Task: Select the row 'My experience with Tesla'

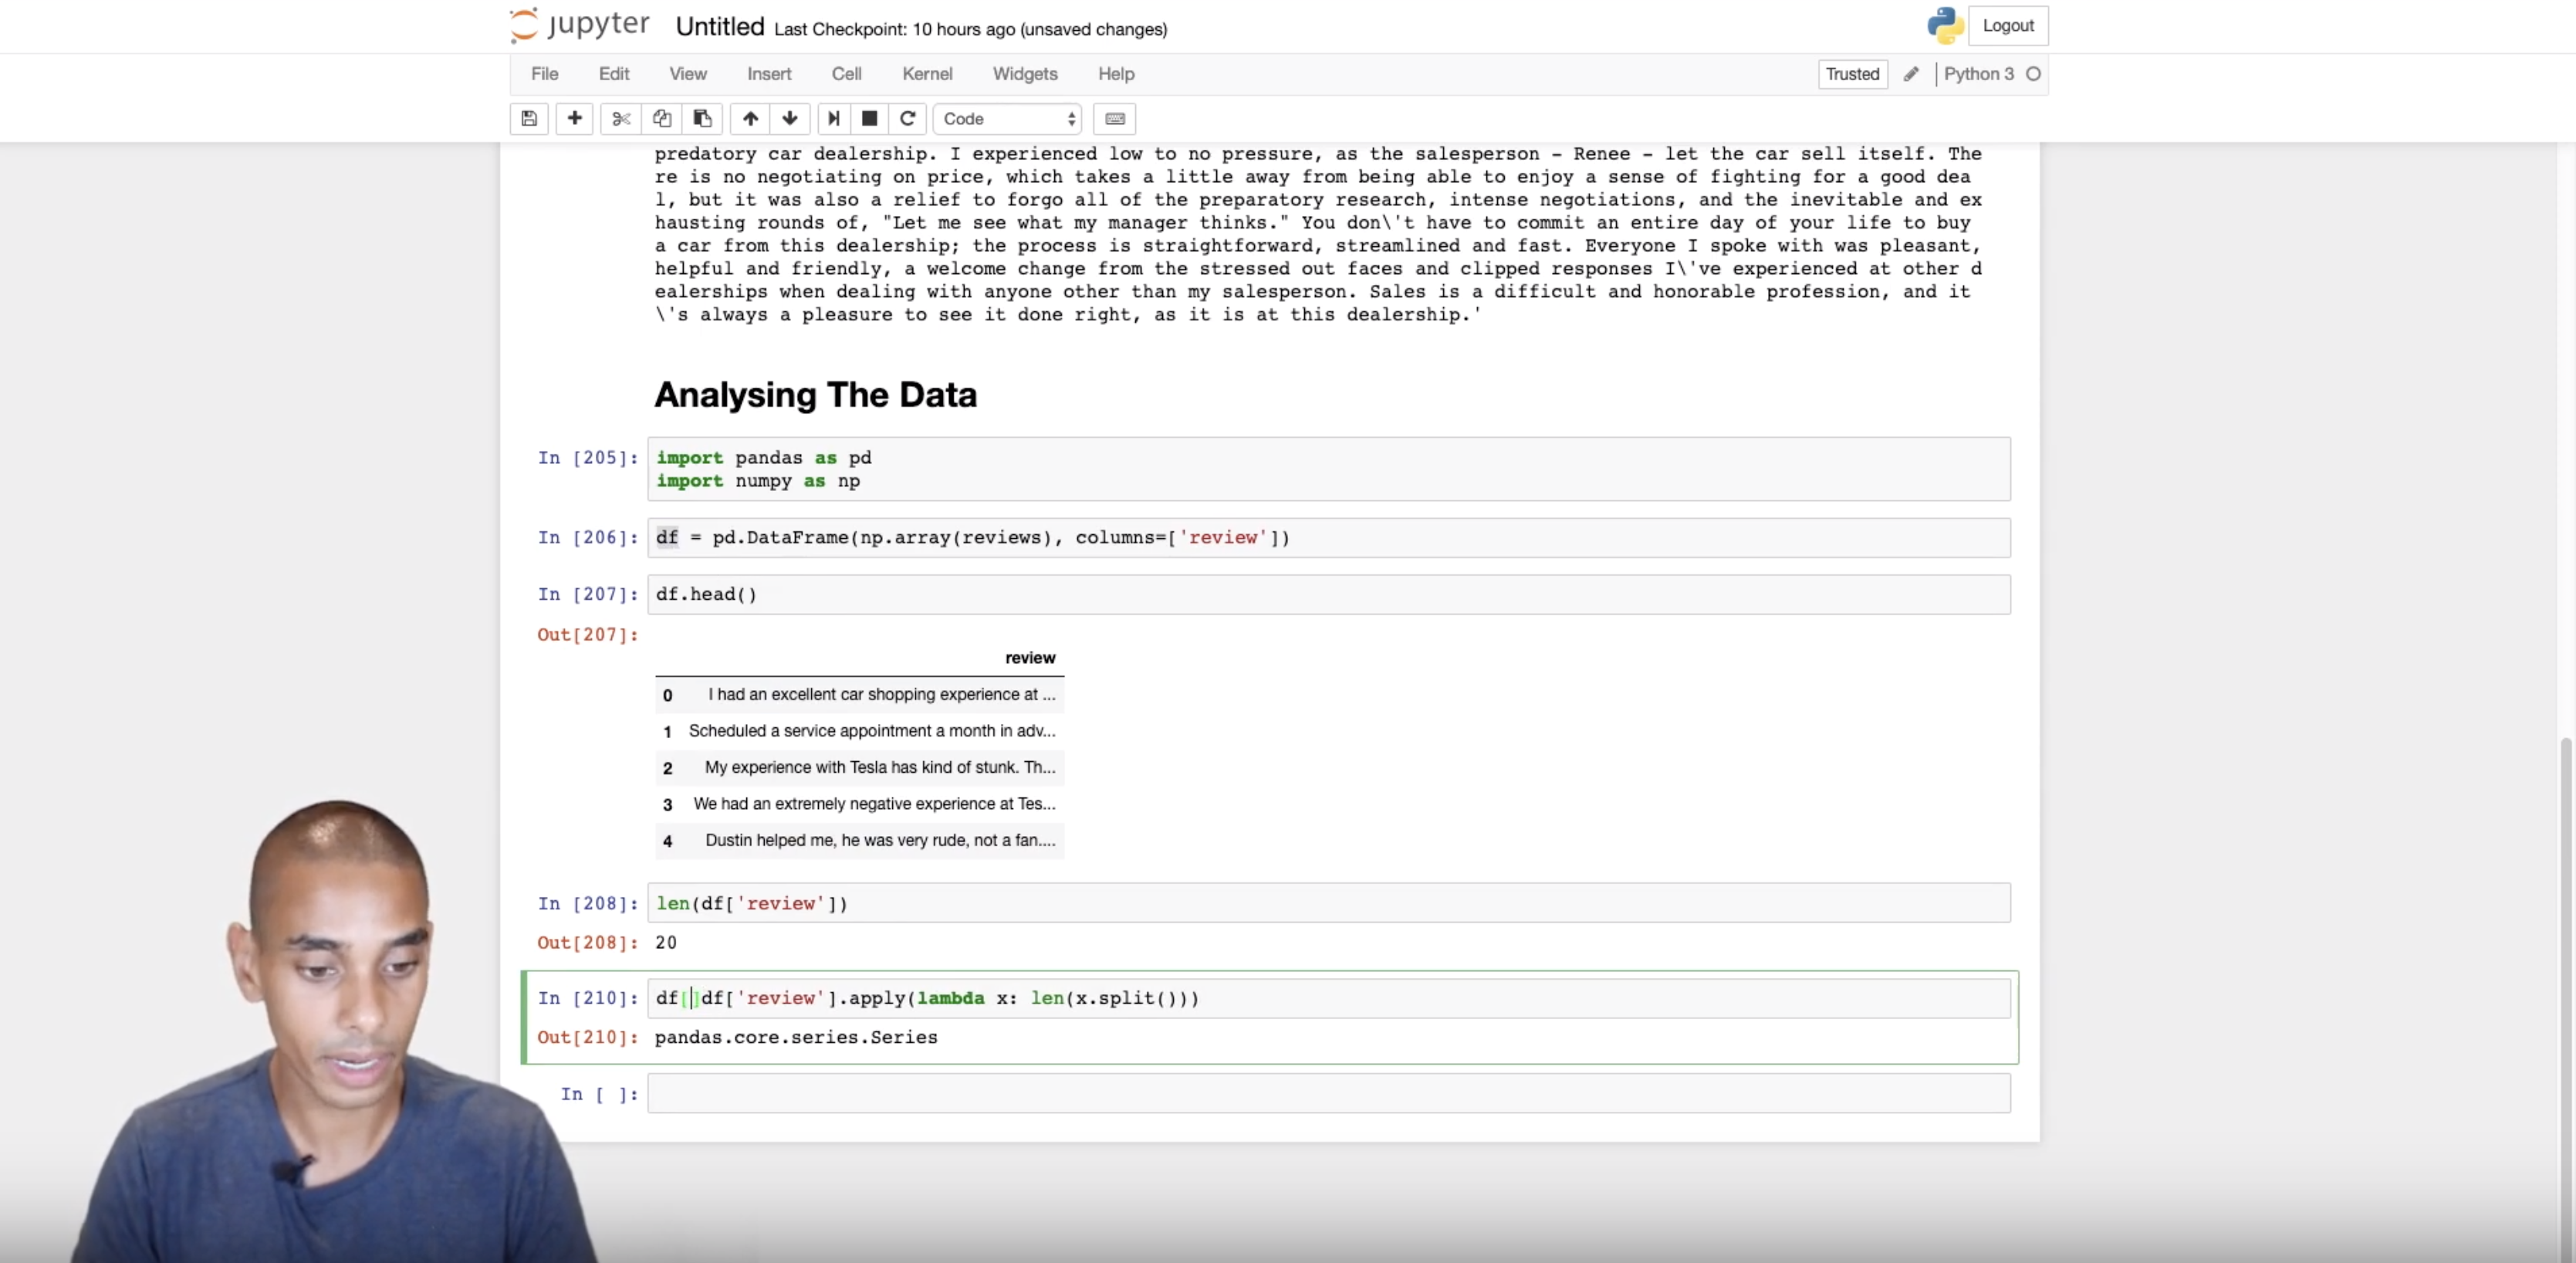Action: click(x=860, y=768)
